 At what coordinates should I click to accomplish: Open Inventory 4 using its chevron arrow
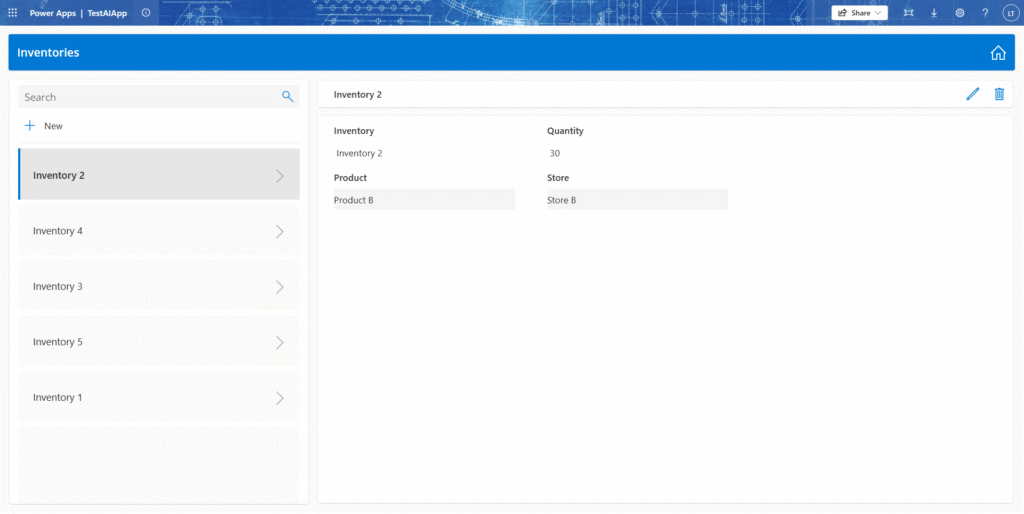280,231
